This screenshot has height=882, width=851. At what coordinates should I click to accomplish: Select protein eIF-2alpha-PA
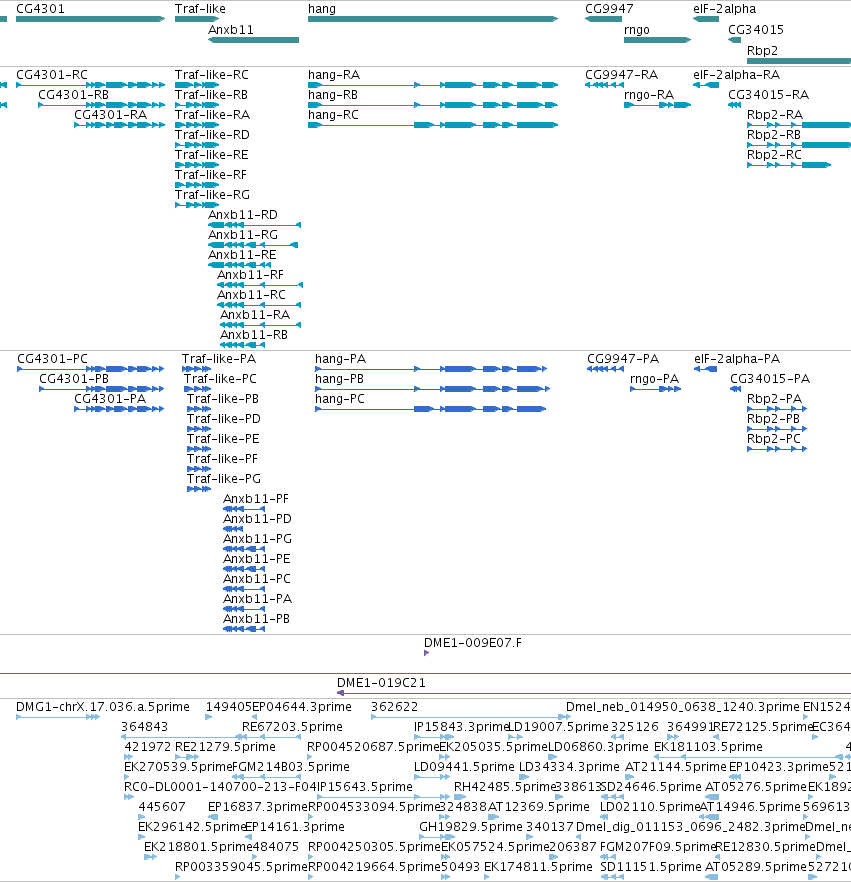(705, 369)
